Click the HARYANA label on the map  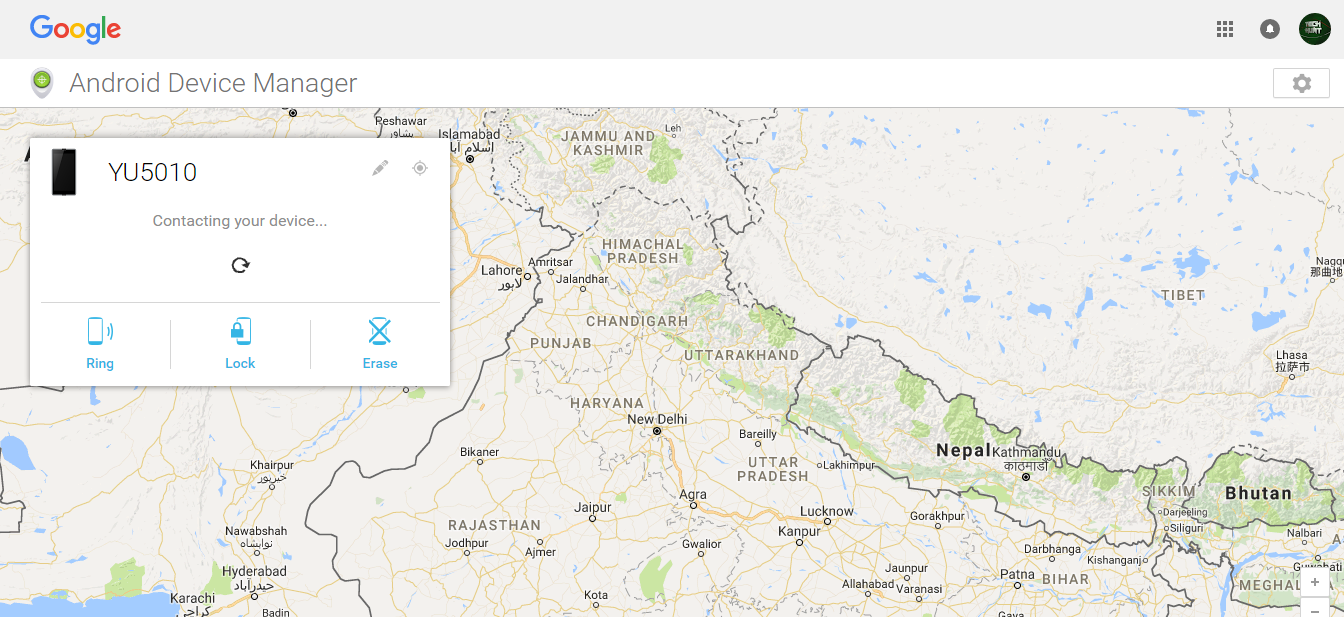pos(607,403)
